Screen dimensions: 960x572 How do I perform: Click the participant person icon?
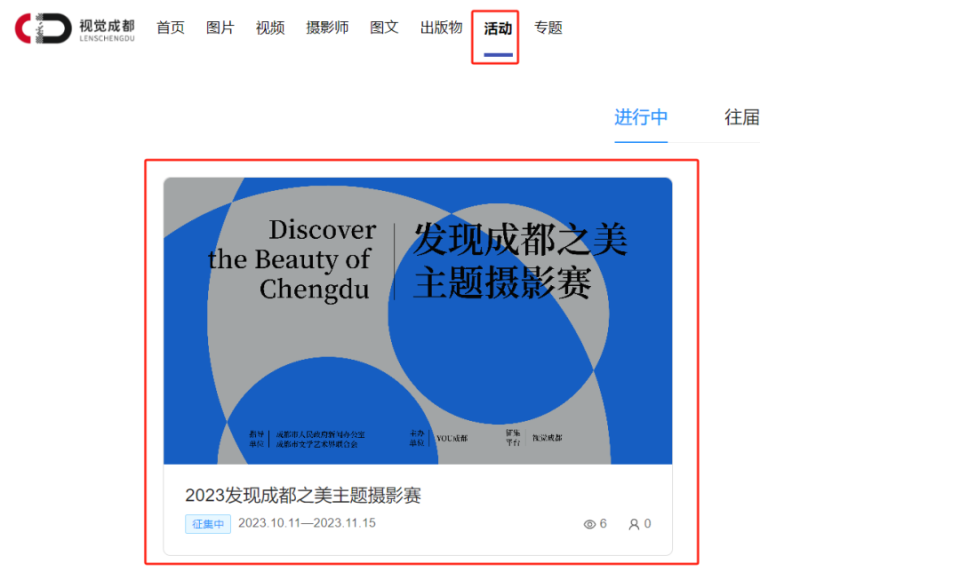click(x=634, y=524)
